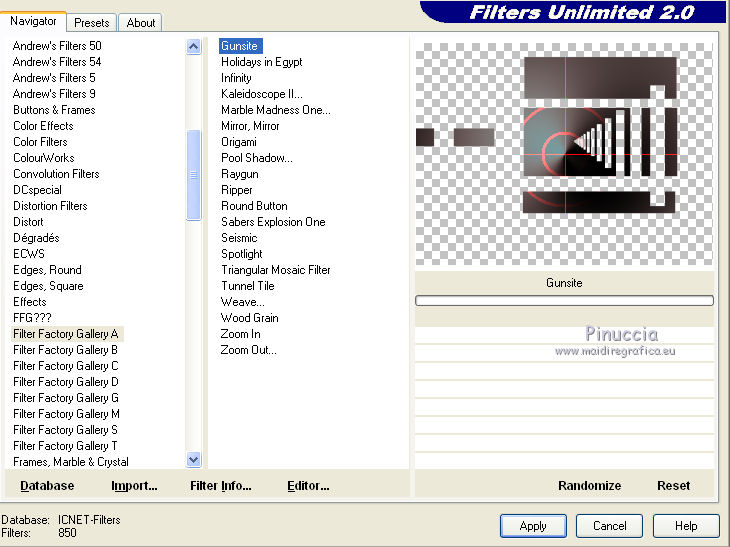
Task: Select FFG??? category
Action: pyautogui.click(x=32, y=318)
